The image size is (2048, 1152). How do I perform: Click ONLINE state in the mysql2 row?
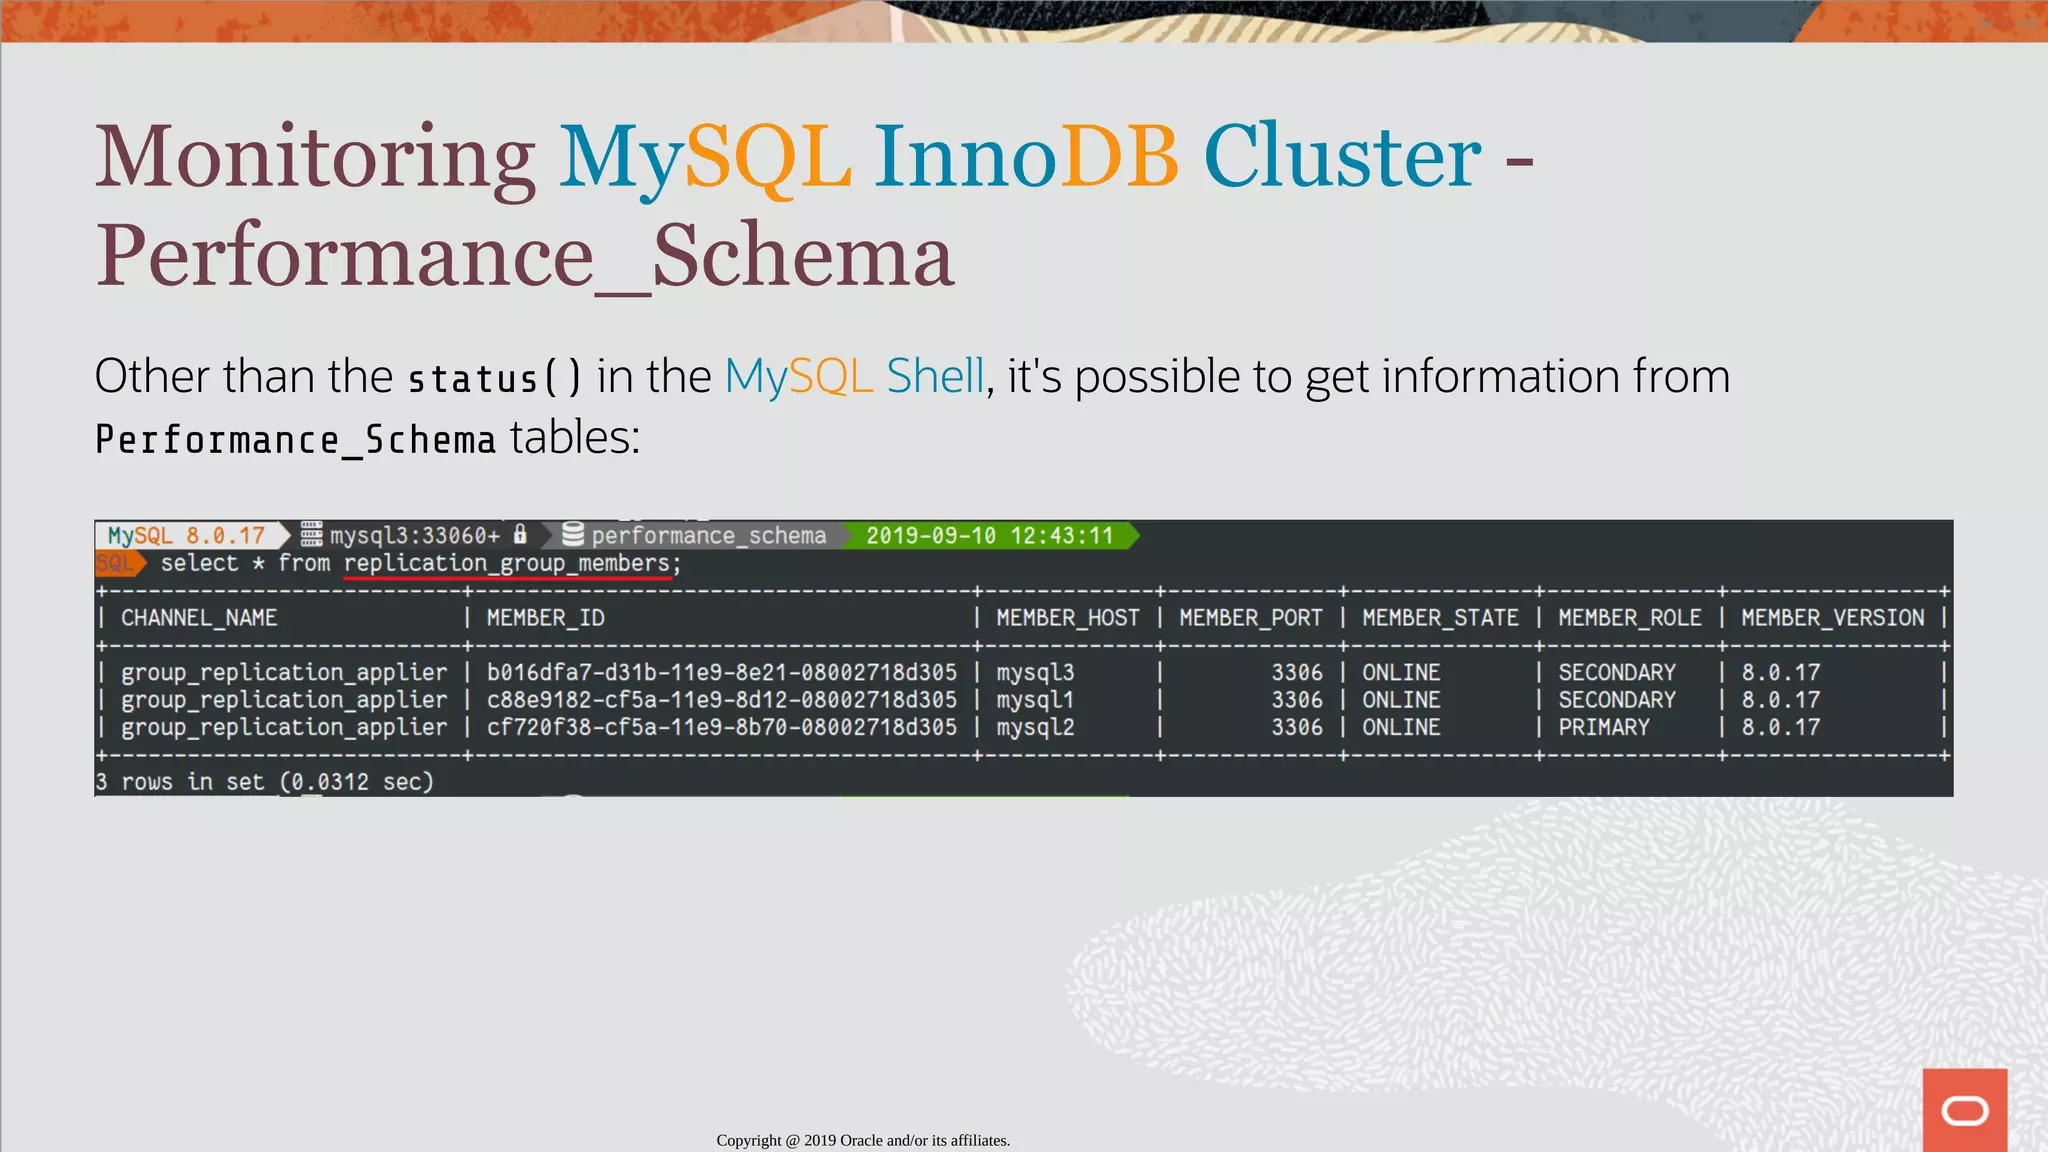point(1401,727)
